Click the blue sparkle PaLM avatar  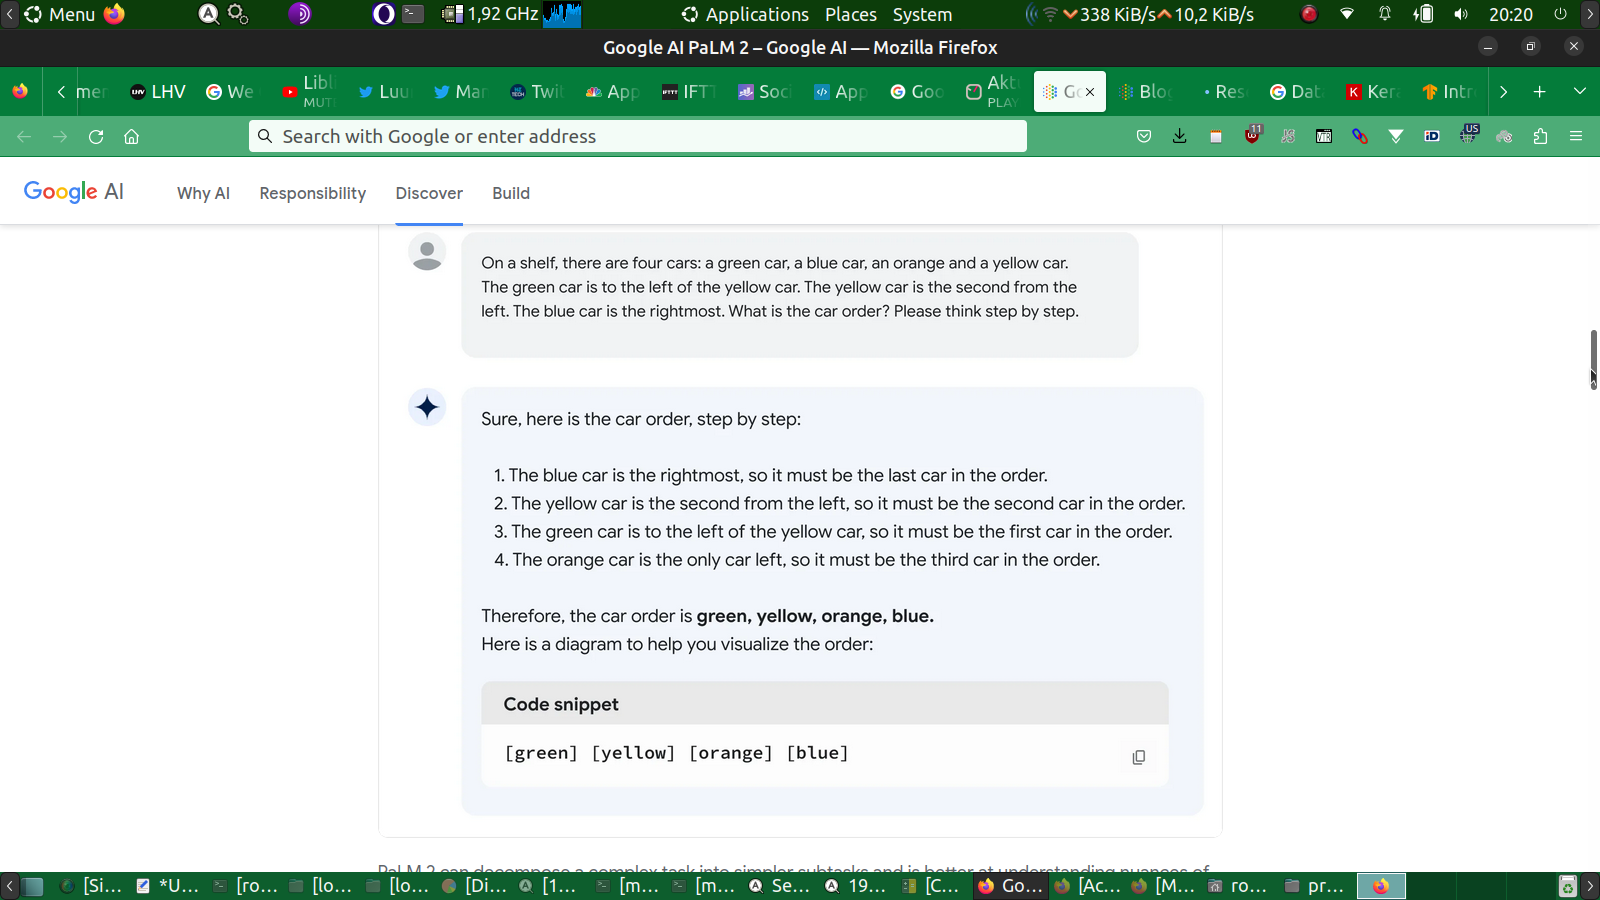click(x=427, y=407)
